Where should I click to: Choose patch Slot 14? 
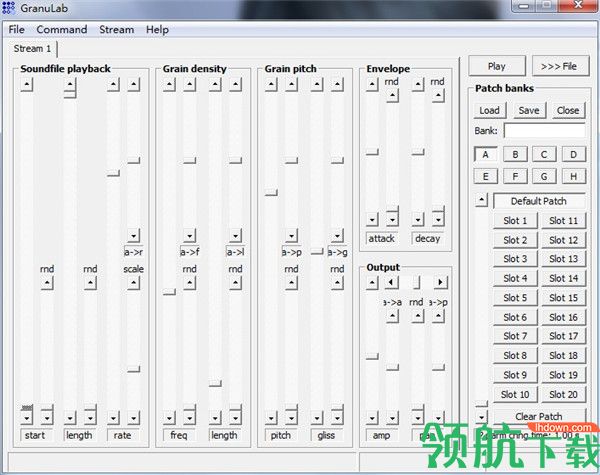[x=563, y=278]
